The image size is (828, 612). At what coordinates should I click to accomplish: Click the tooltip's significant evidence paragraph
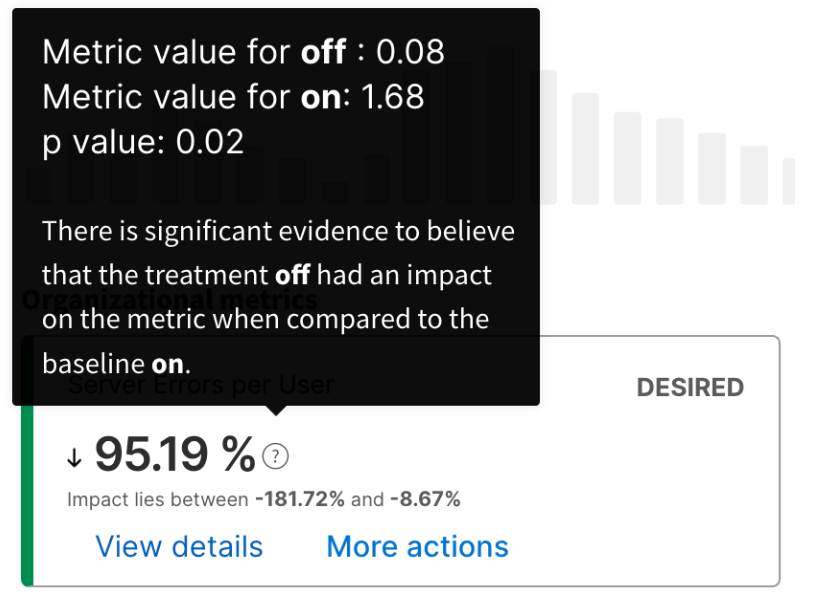click(x=278, y=298)
